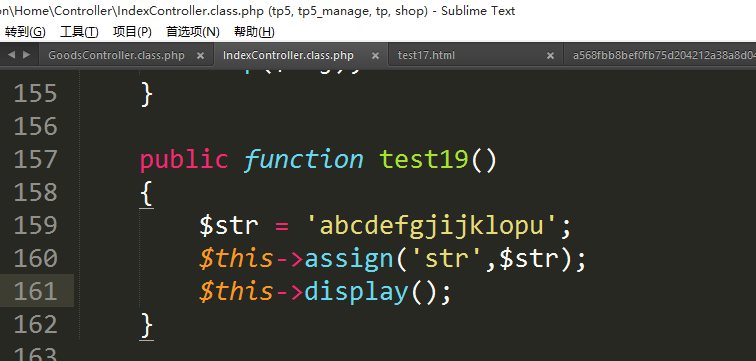This screenshot has width=756, height=361.
Task: Click the 'str' string argument on line 160
Action: point(447,259)
